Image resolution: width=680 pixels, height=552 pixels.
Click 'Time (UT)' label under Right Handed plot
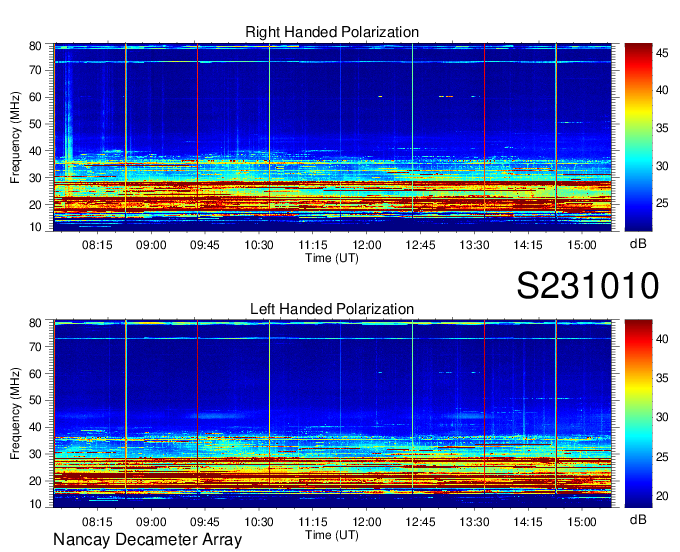tap(332, 258)
